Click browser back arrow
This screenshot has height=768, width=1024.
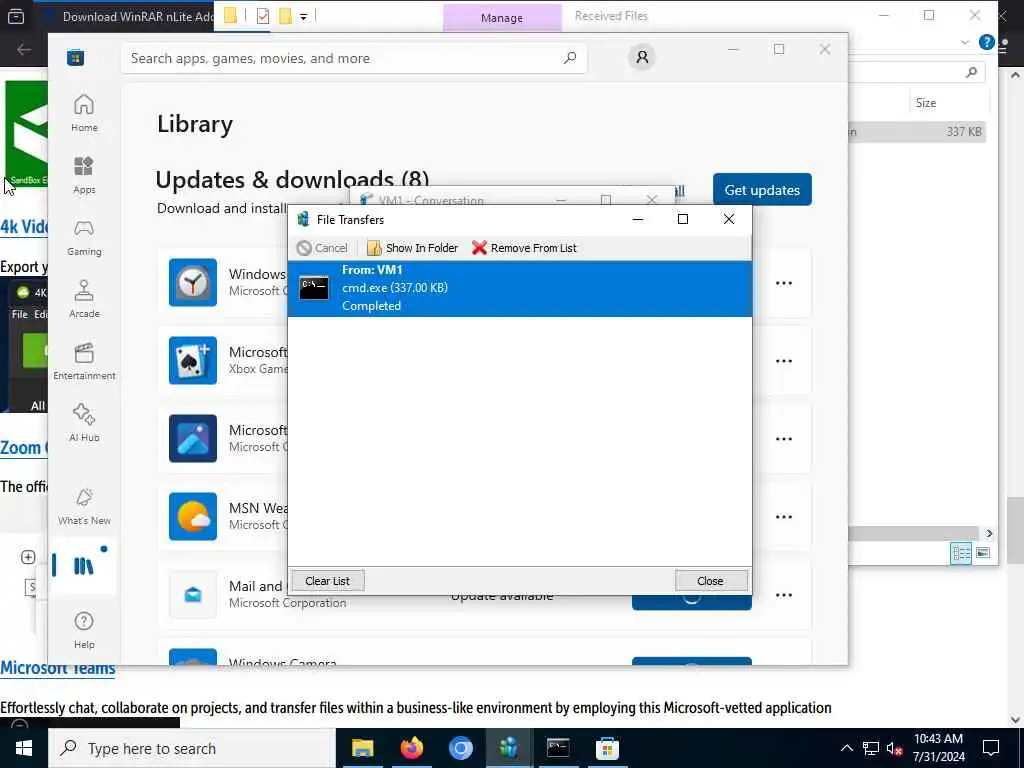click(24, 50)
